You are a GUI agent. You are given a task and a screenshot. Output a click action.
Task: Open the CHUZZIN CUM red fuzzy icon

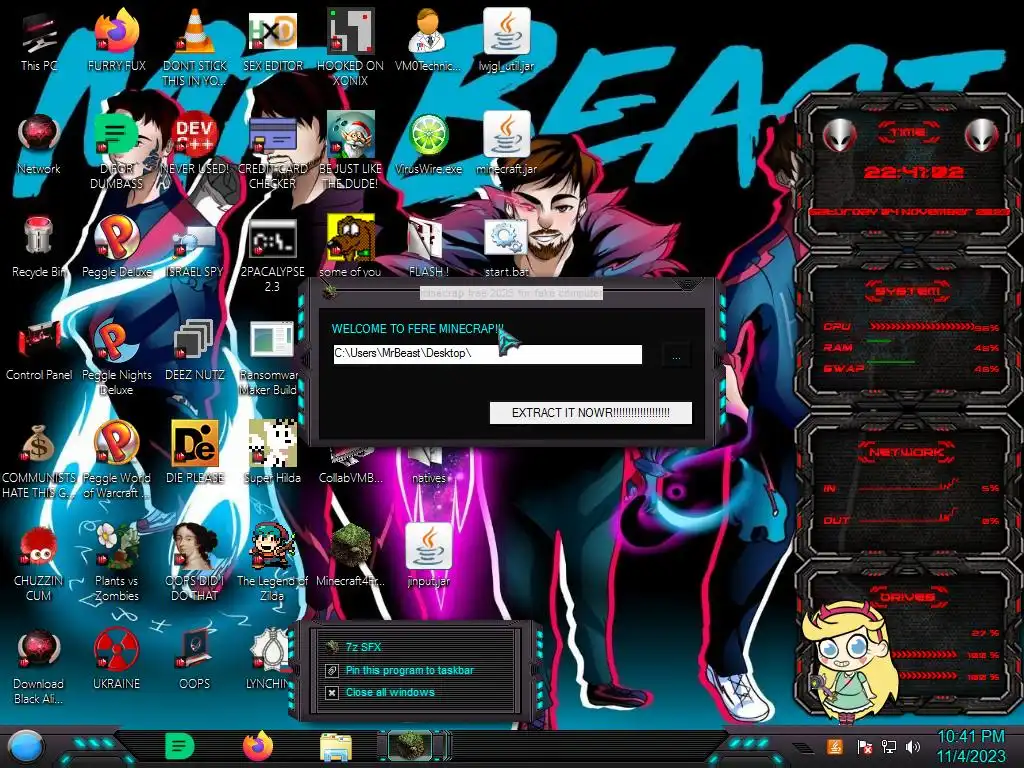39,563
